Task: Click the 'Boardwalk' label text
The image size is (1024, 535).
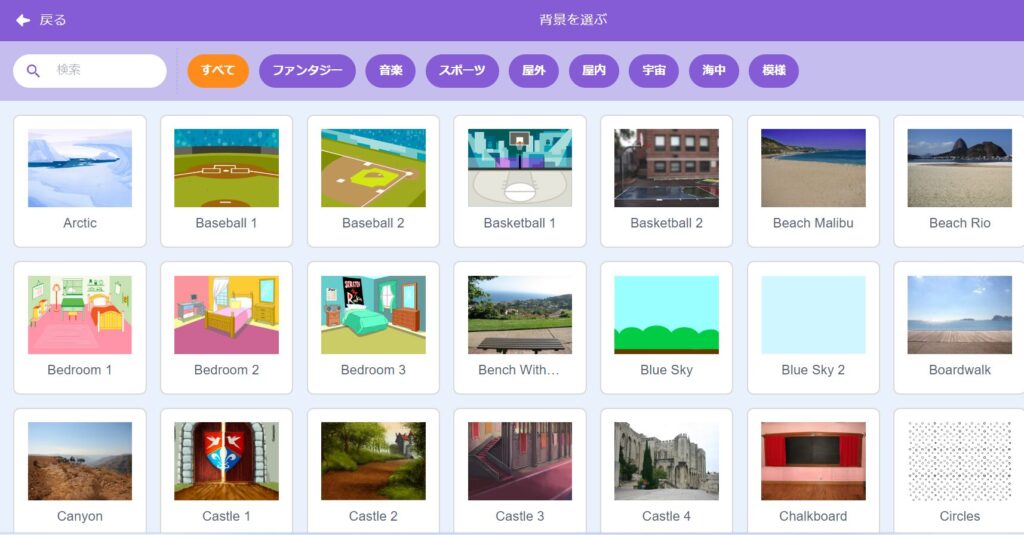Action: click(960, 370)
